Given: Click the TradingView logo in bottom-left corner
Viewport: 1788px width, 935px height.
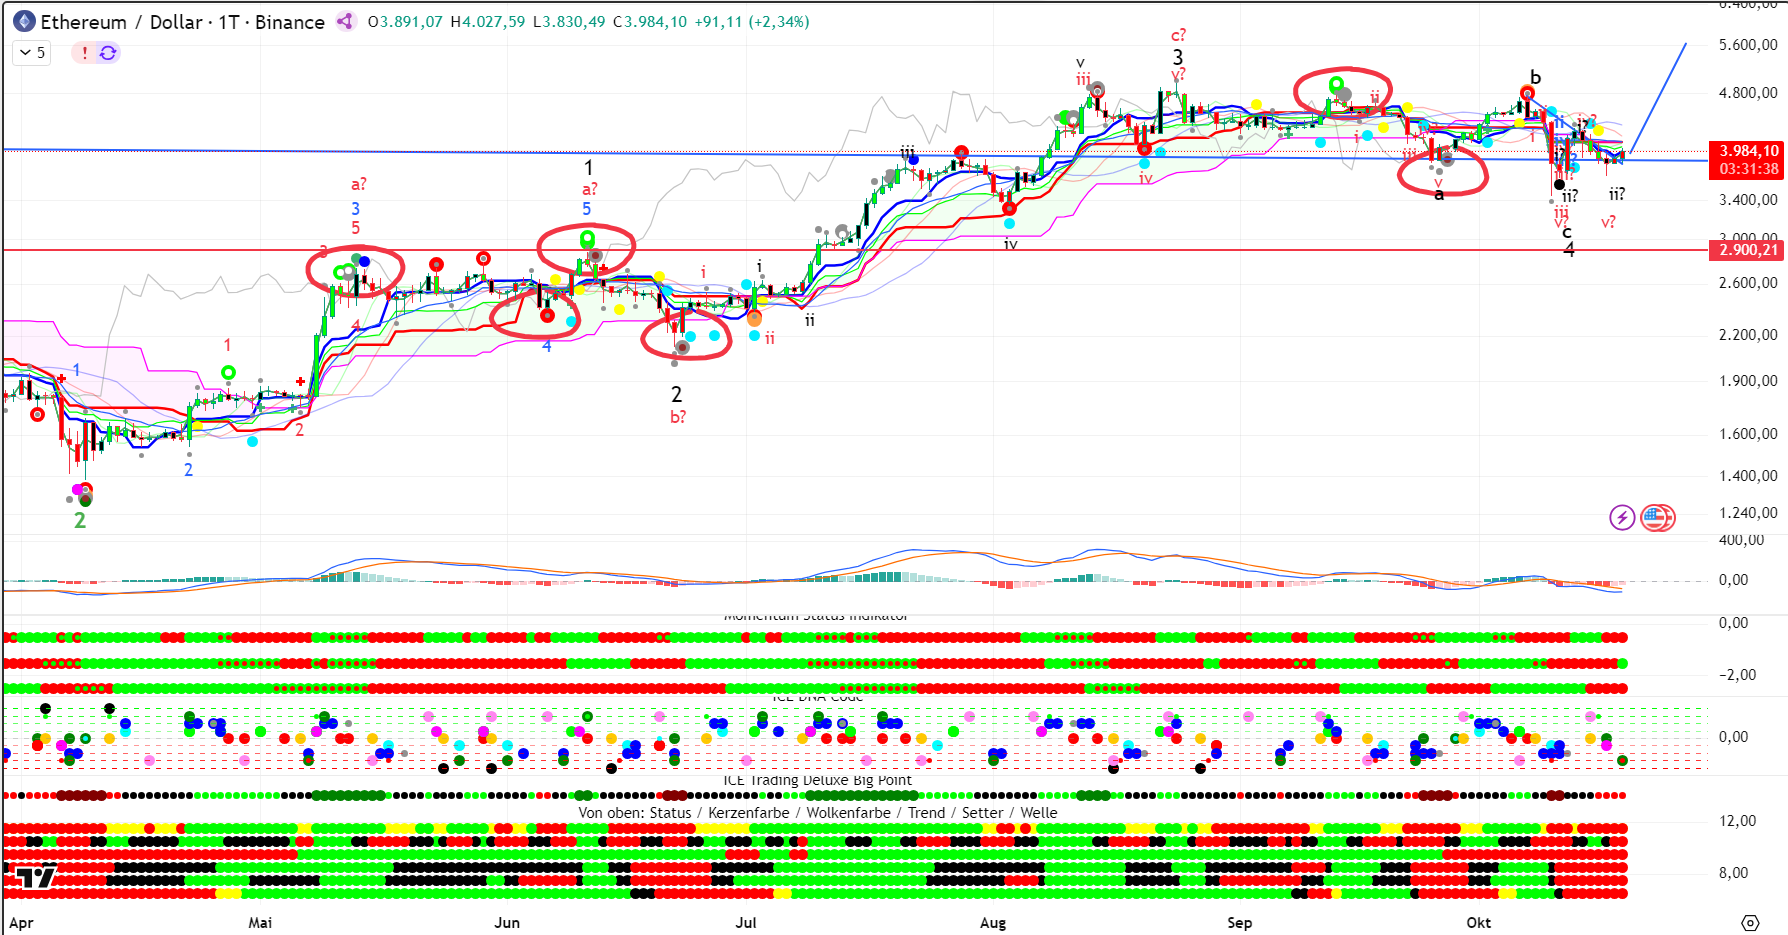Looking at the screenshot, I should (35, 877).
